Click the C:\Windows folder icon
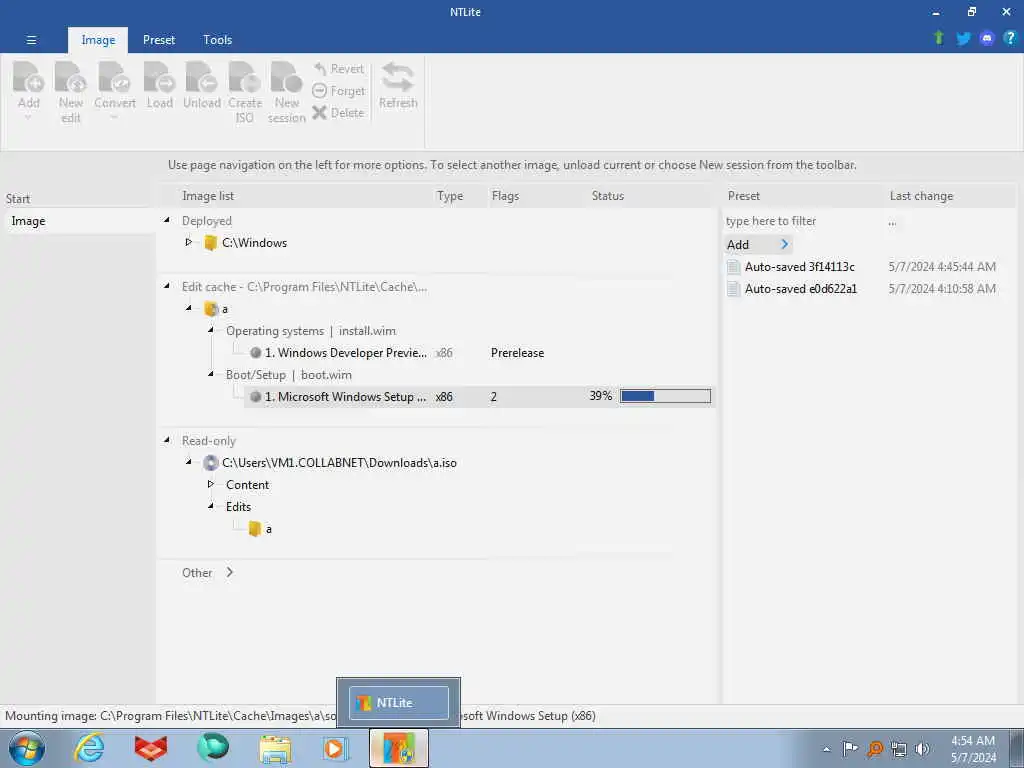1024x768 pixels. point(210,243)
